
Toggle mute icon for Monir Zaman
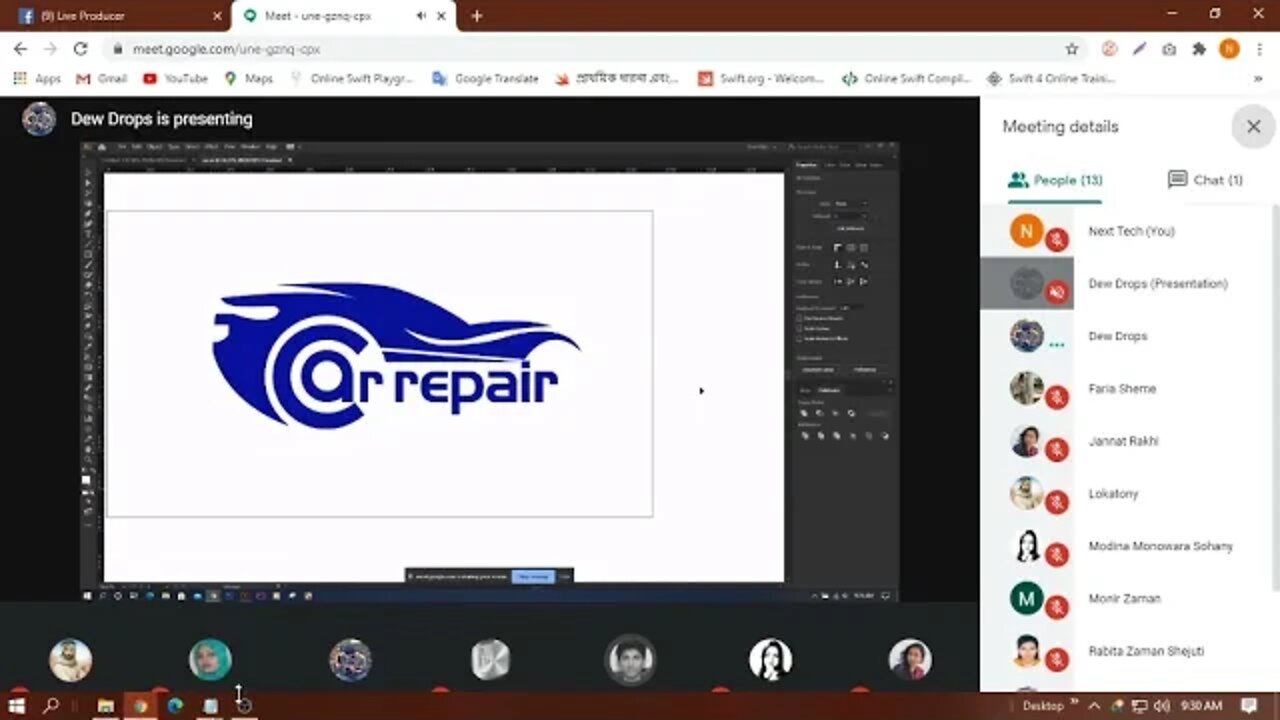click(x=1057, y=607)
